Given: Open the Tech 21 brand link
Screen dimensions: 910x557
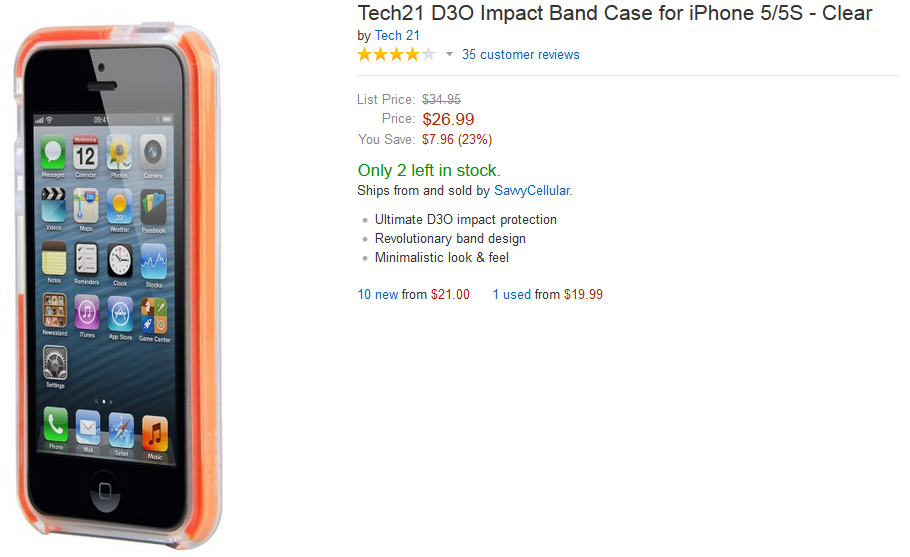Looking at the screenshot, I should point(397,35).
